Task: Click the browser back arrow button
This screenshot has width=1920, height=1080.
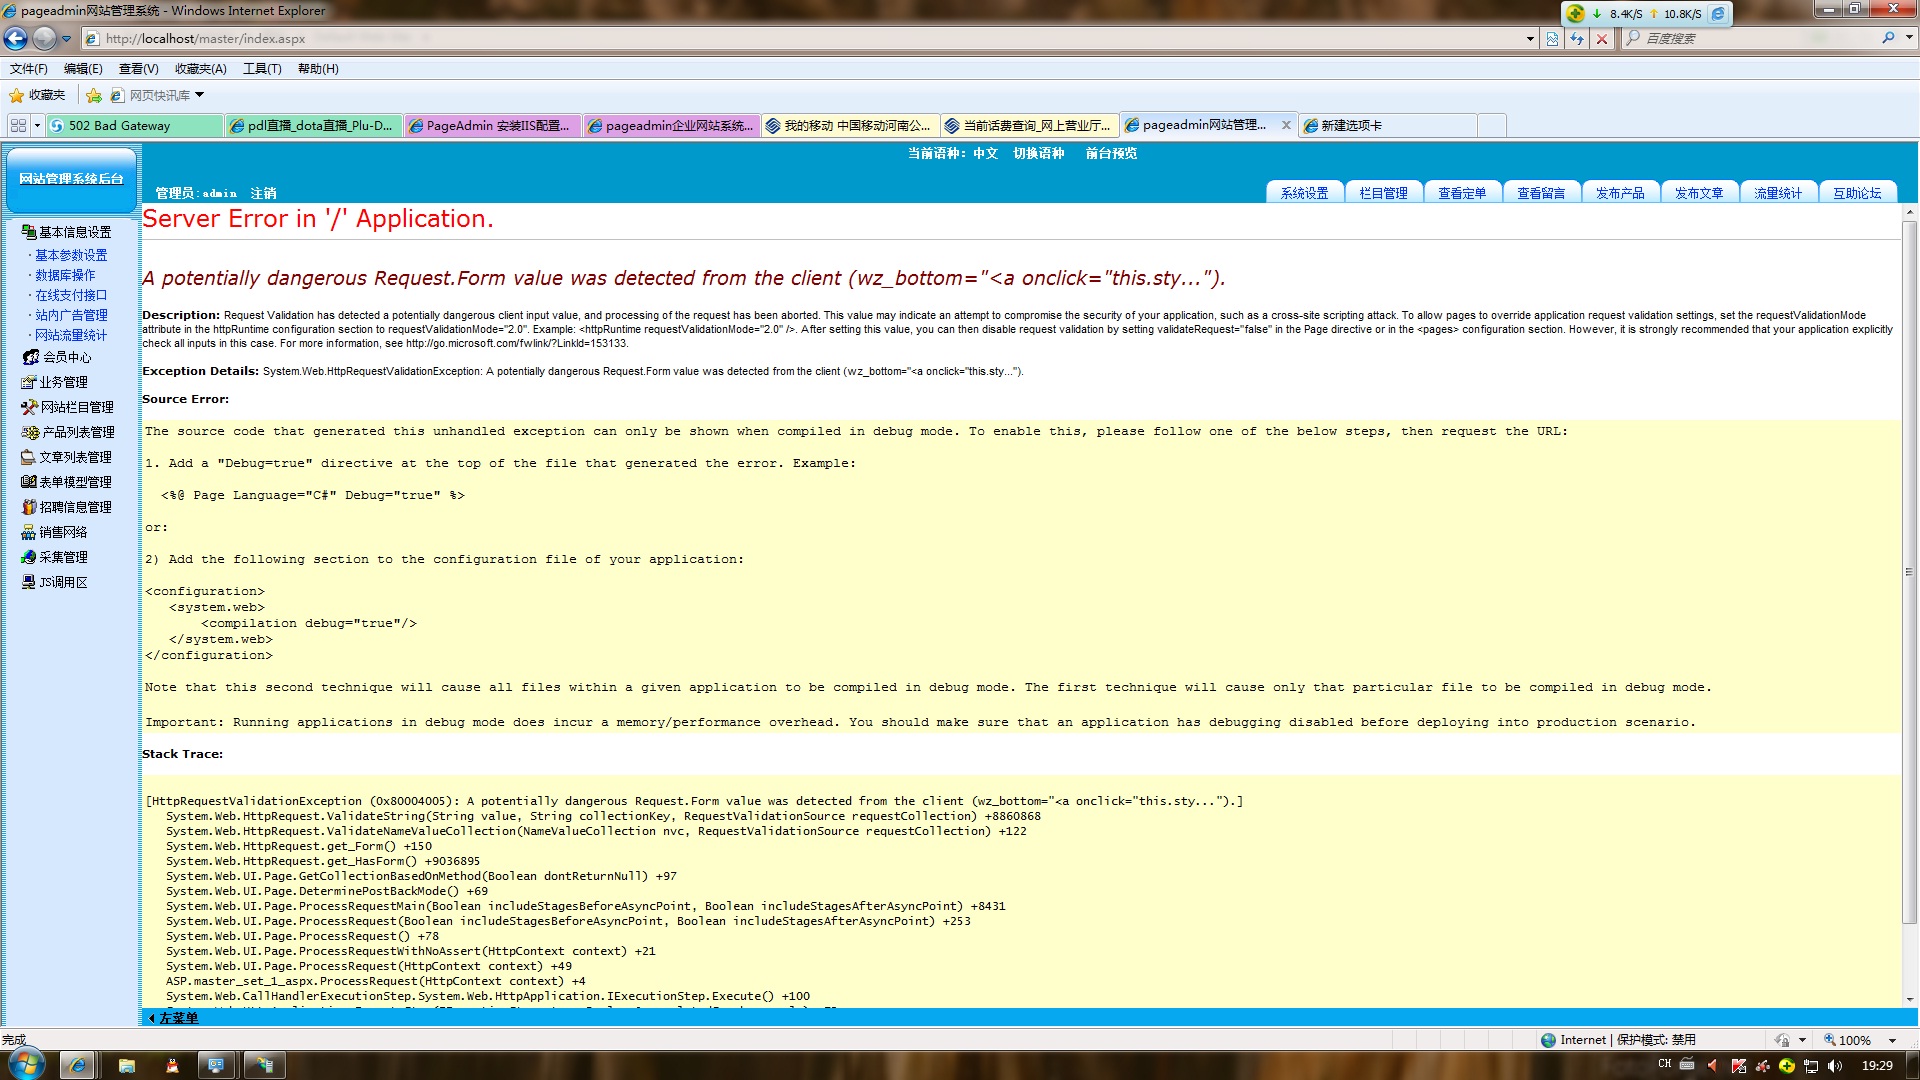Action: (15, 38)
